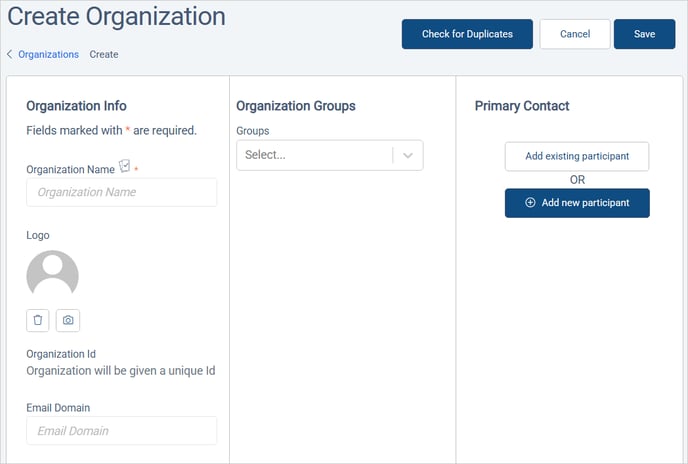Open the Groups 'Select...' combo box
Viewport: 688px width, 464px height.
click(314, 155)
